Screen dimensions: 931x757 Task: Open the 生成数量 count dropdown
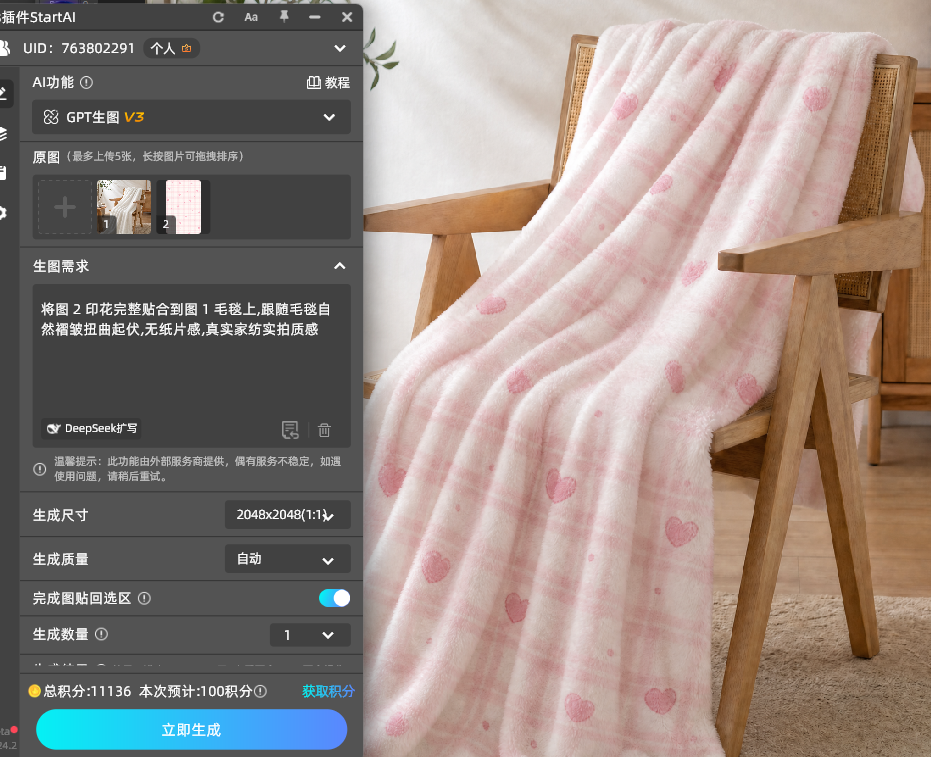[x=310, y=635]
